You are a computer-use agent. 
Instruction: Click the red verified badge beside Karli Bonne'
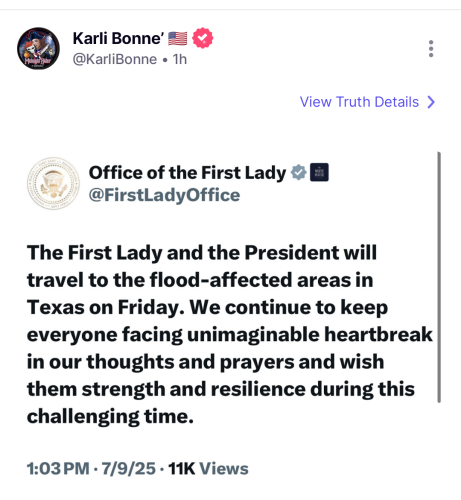click(203, 38)
